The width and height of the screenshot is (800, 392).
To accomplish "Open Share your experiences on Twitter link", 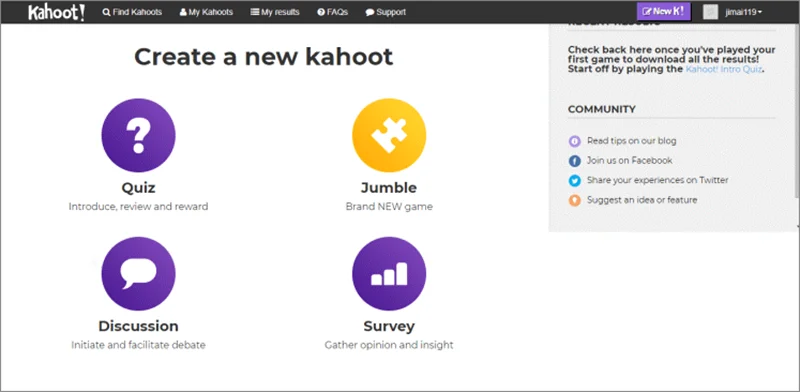I will click(658, 180).
